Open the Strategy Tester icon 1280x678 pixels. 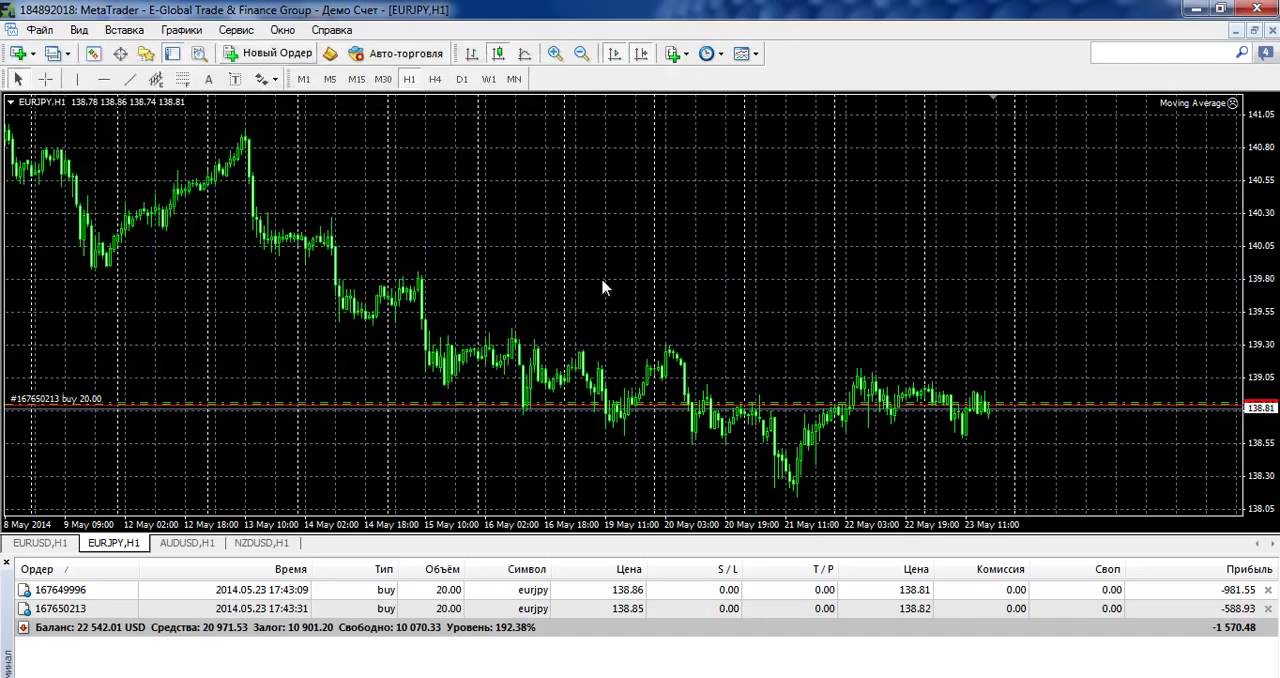198,54
